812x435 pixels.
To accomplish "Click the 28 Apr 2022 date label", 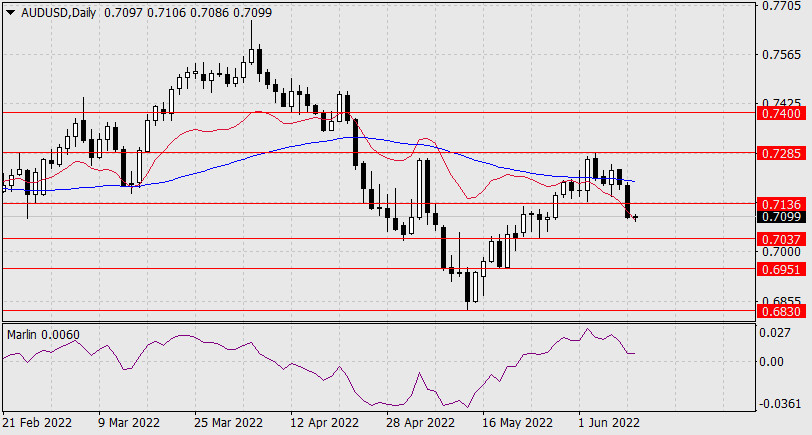I will pyautogui.click(x=420, y=423).
